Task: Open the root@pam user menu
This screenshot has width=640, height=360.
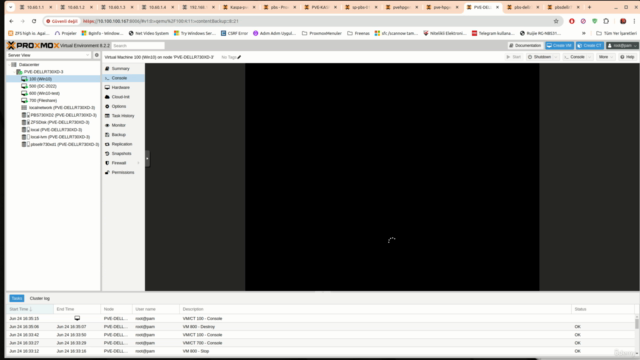Action: [622, 45]
